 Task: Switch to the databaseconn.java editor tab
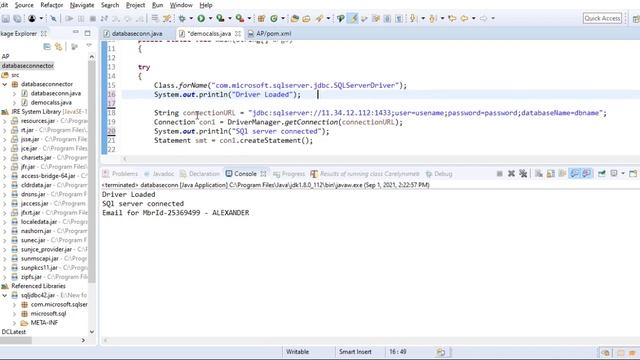pyautogui.click(x=137, y=33)
